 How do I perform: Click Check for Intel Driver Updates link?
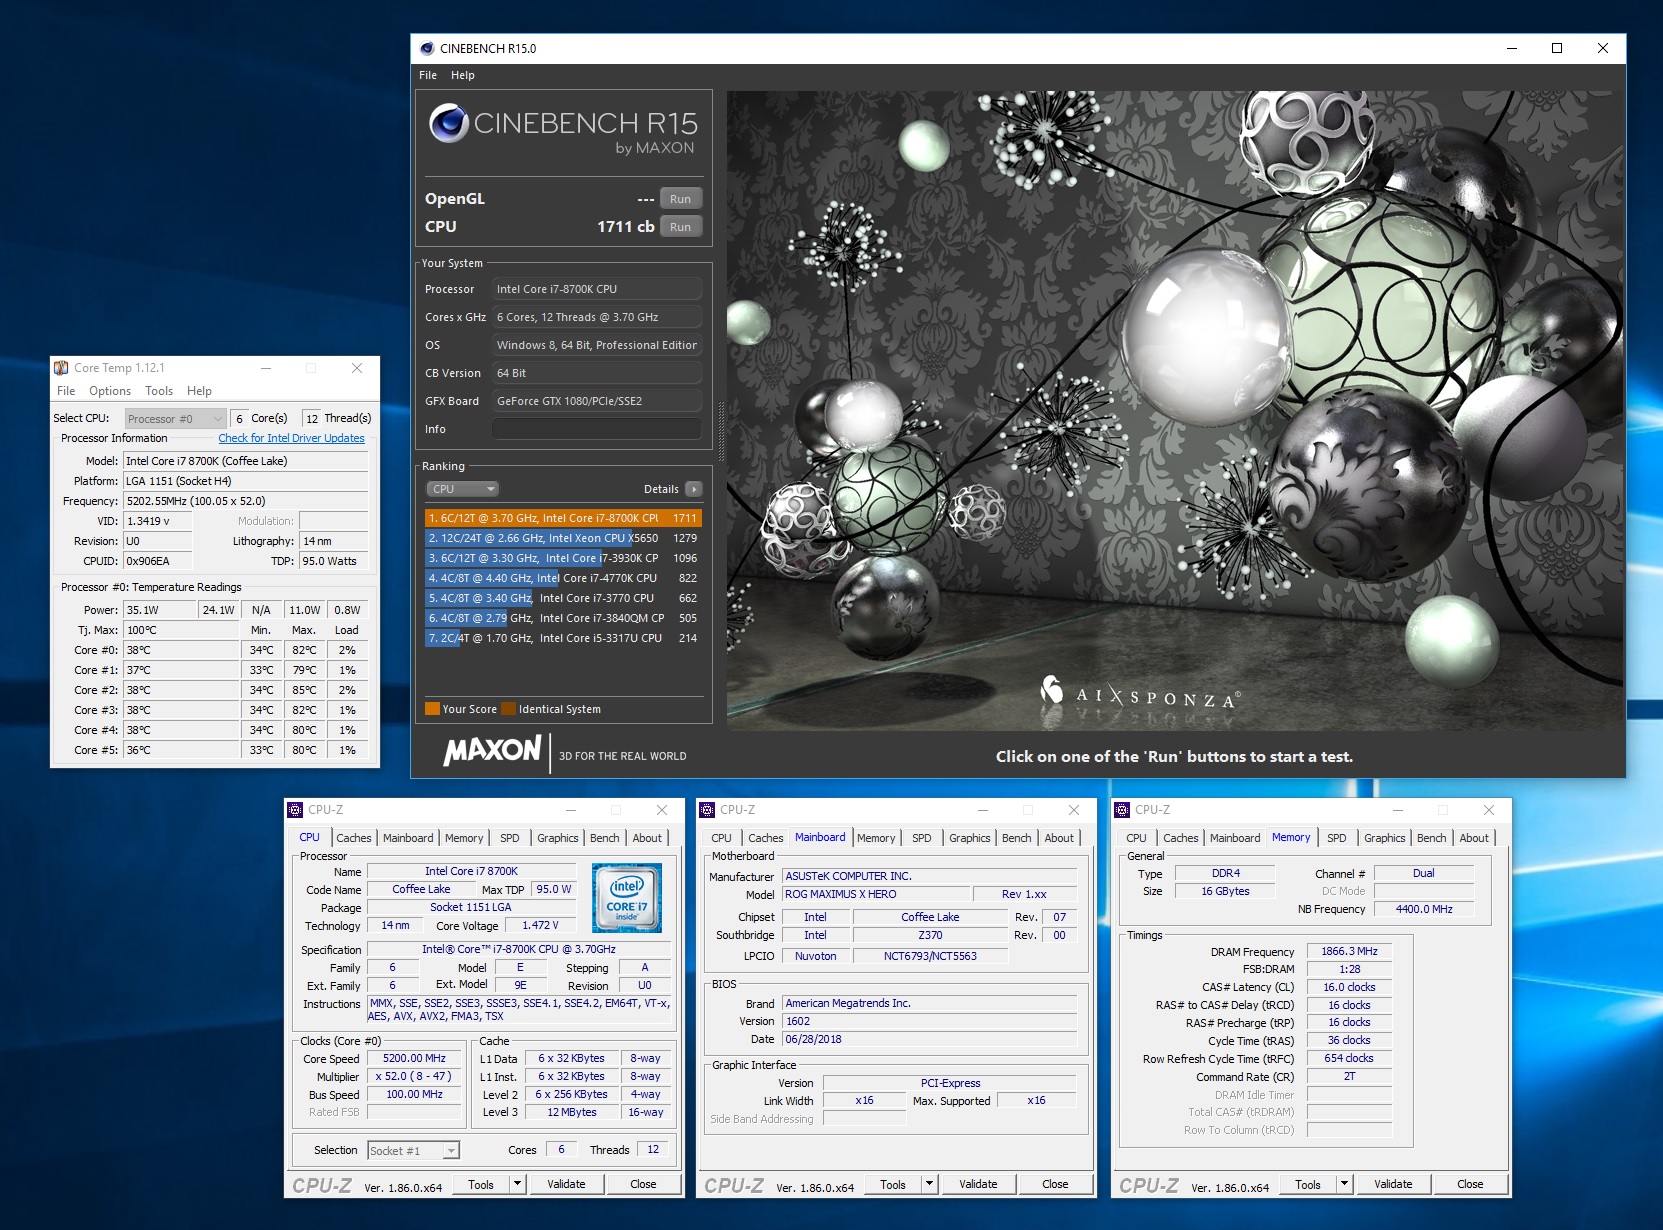(291, 438)
